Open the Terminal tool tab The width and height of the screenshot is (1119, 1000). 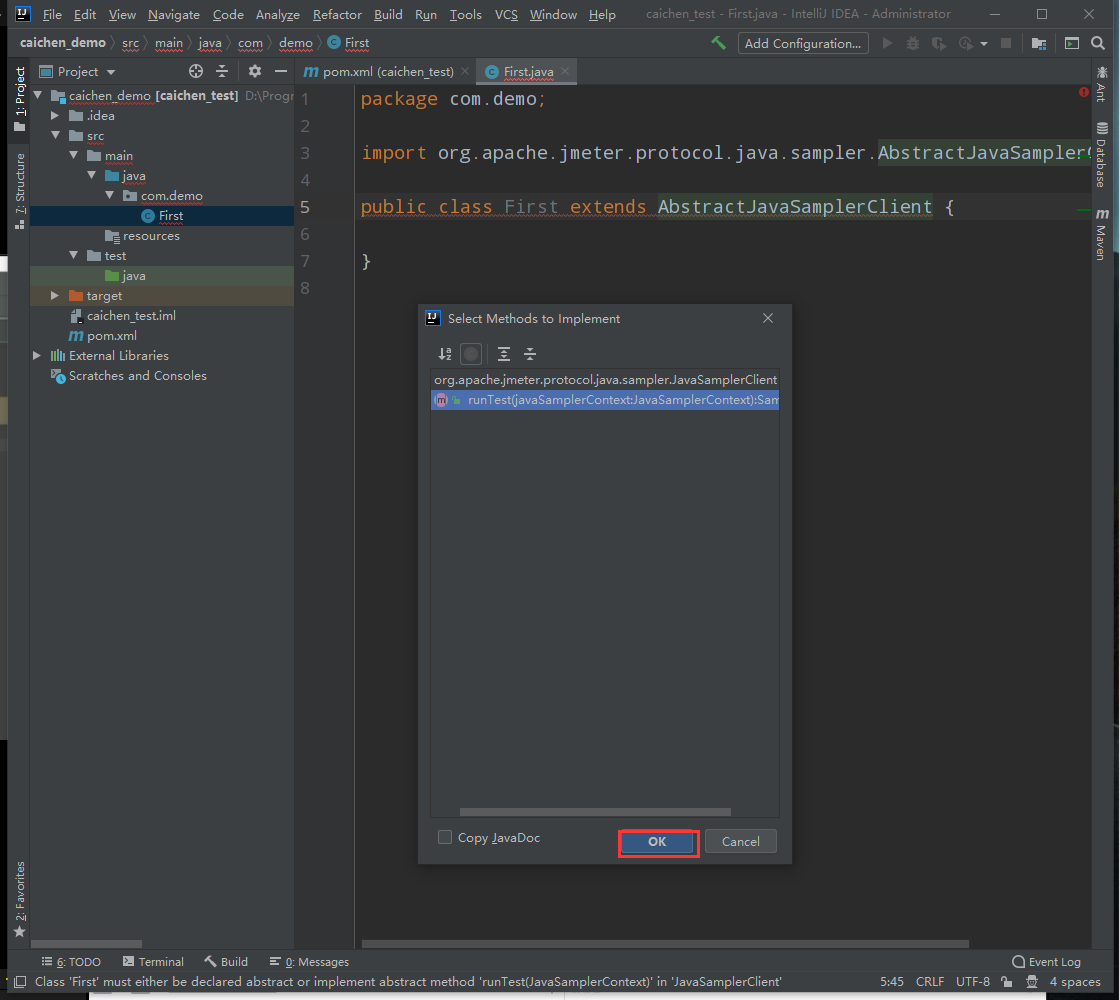(x=153, y=961)
